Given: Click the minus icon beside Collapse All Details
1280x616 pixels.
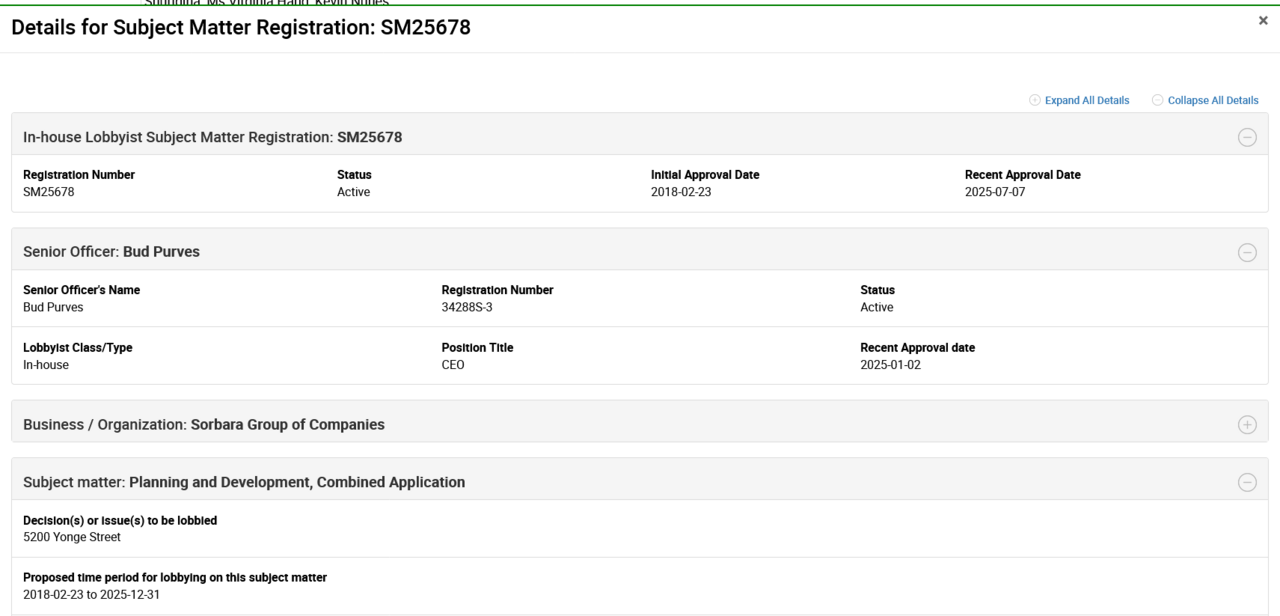Looking at the screenshot, I should (1158, 100).
